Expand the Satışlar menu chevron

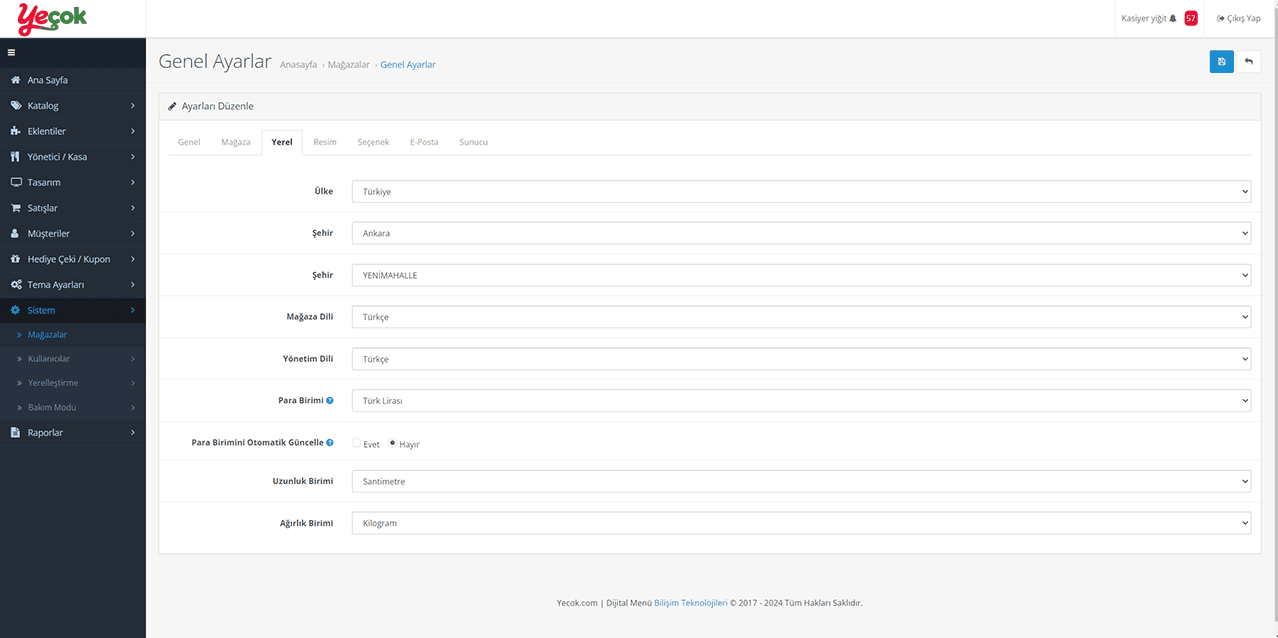[x=133, y=208]
